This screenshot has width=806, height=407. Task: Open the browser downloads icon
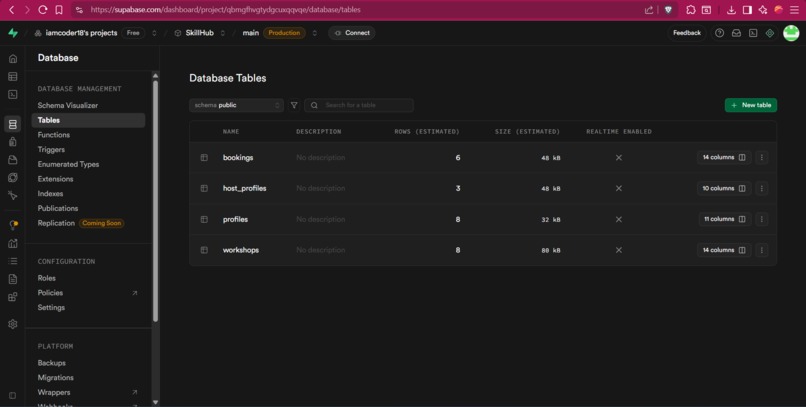[731, 10]
